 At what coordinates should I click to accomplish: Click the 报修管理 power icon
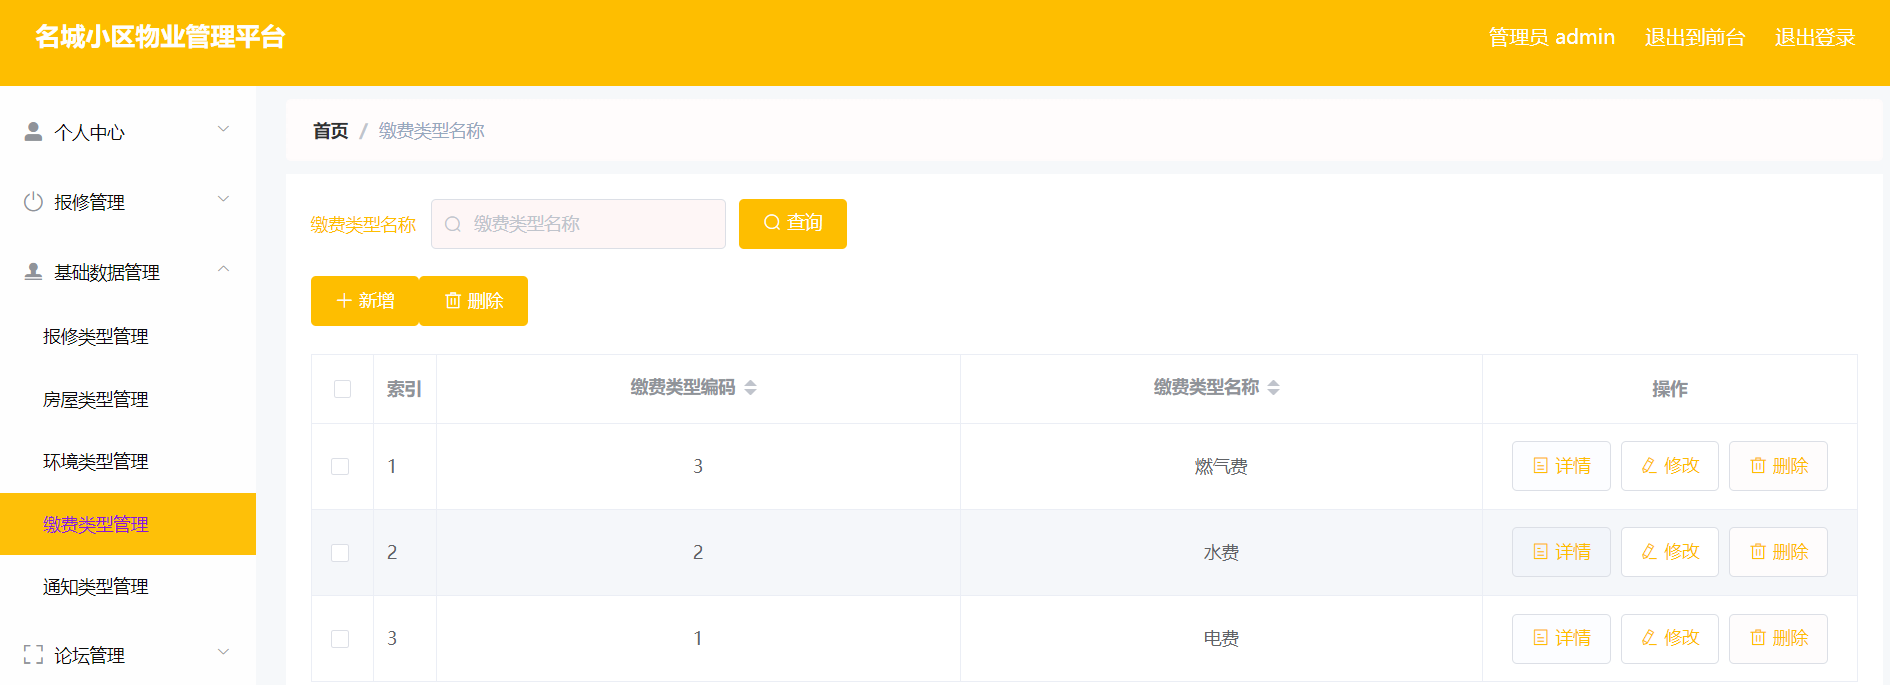click(33, 201)
